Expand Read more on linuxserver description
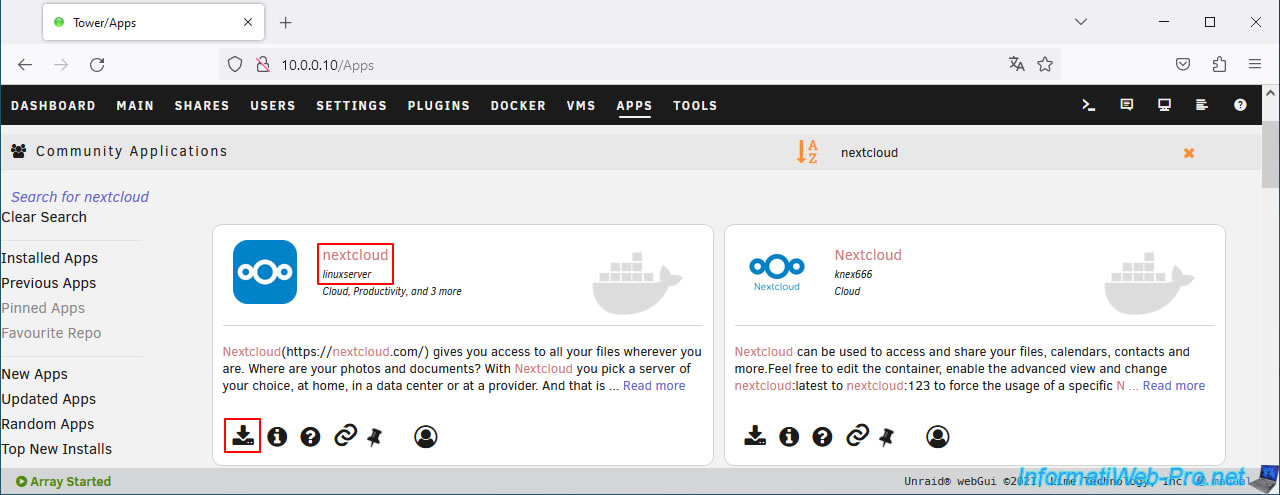This screenshot has height=495, width=1280. pos(654,386)
